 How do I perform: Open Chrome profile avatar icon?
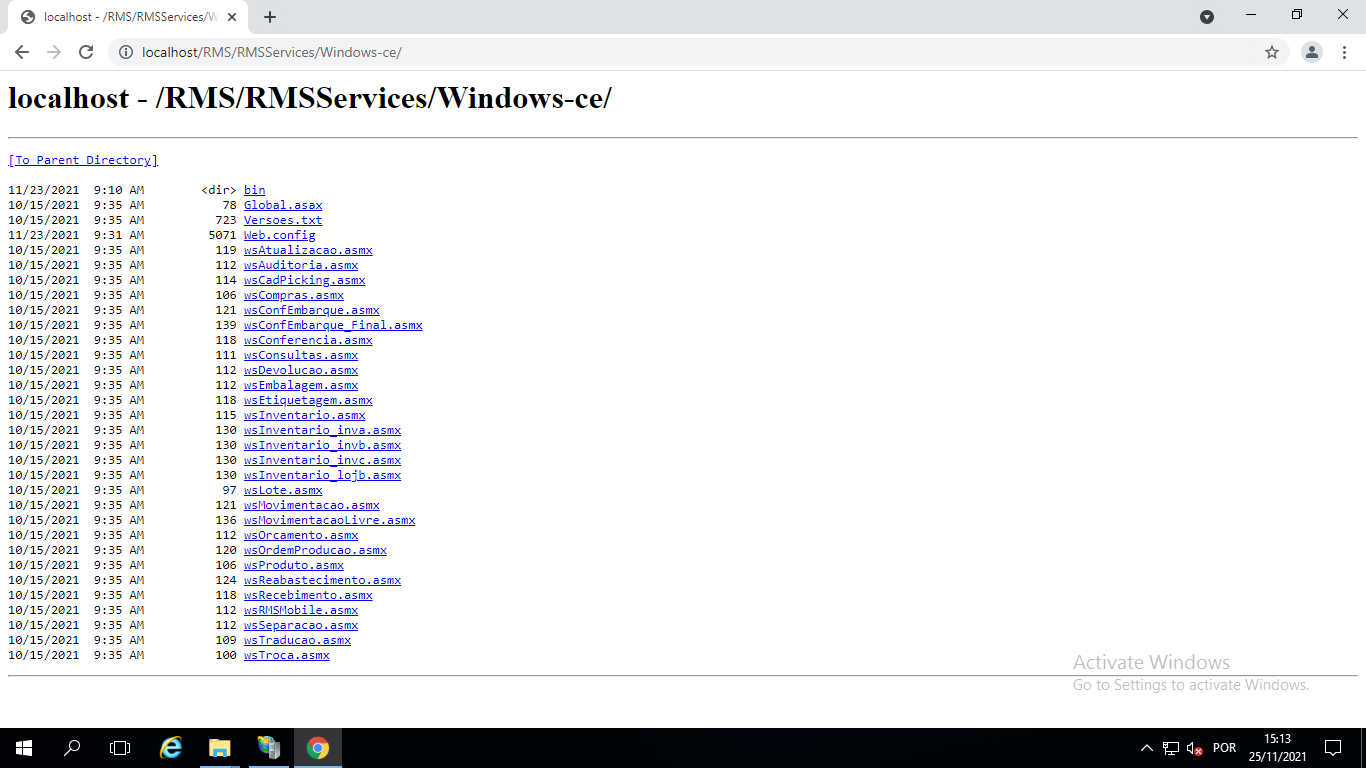coord(1312,52)
